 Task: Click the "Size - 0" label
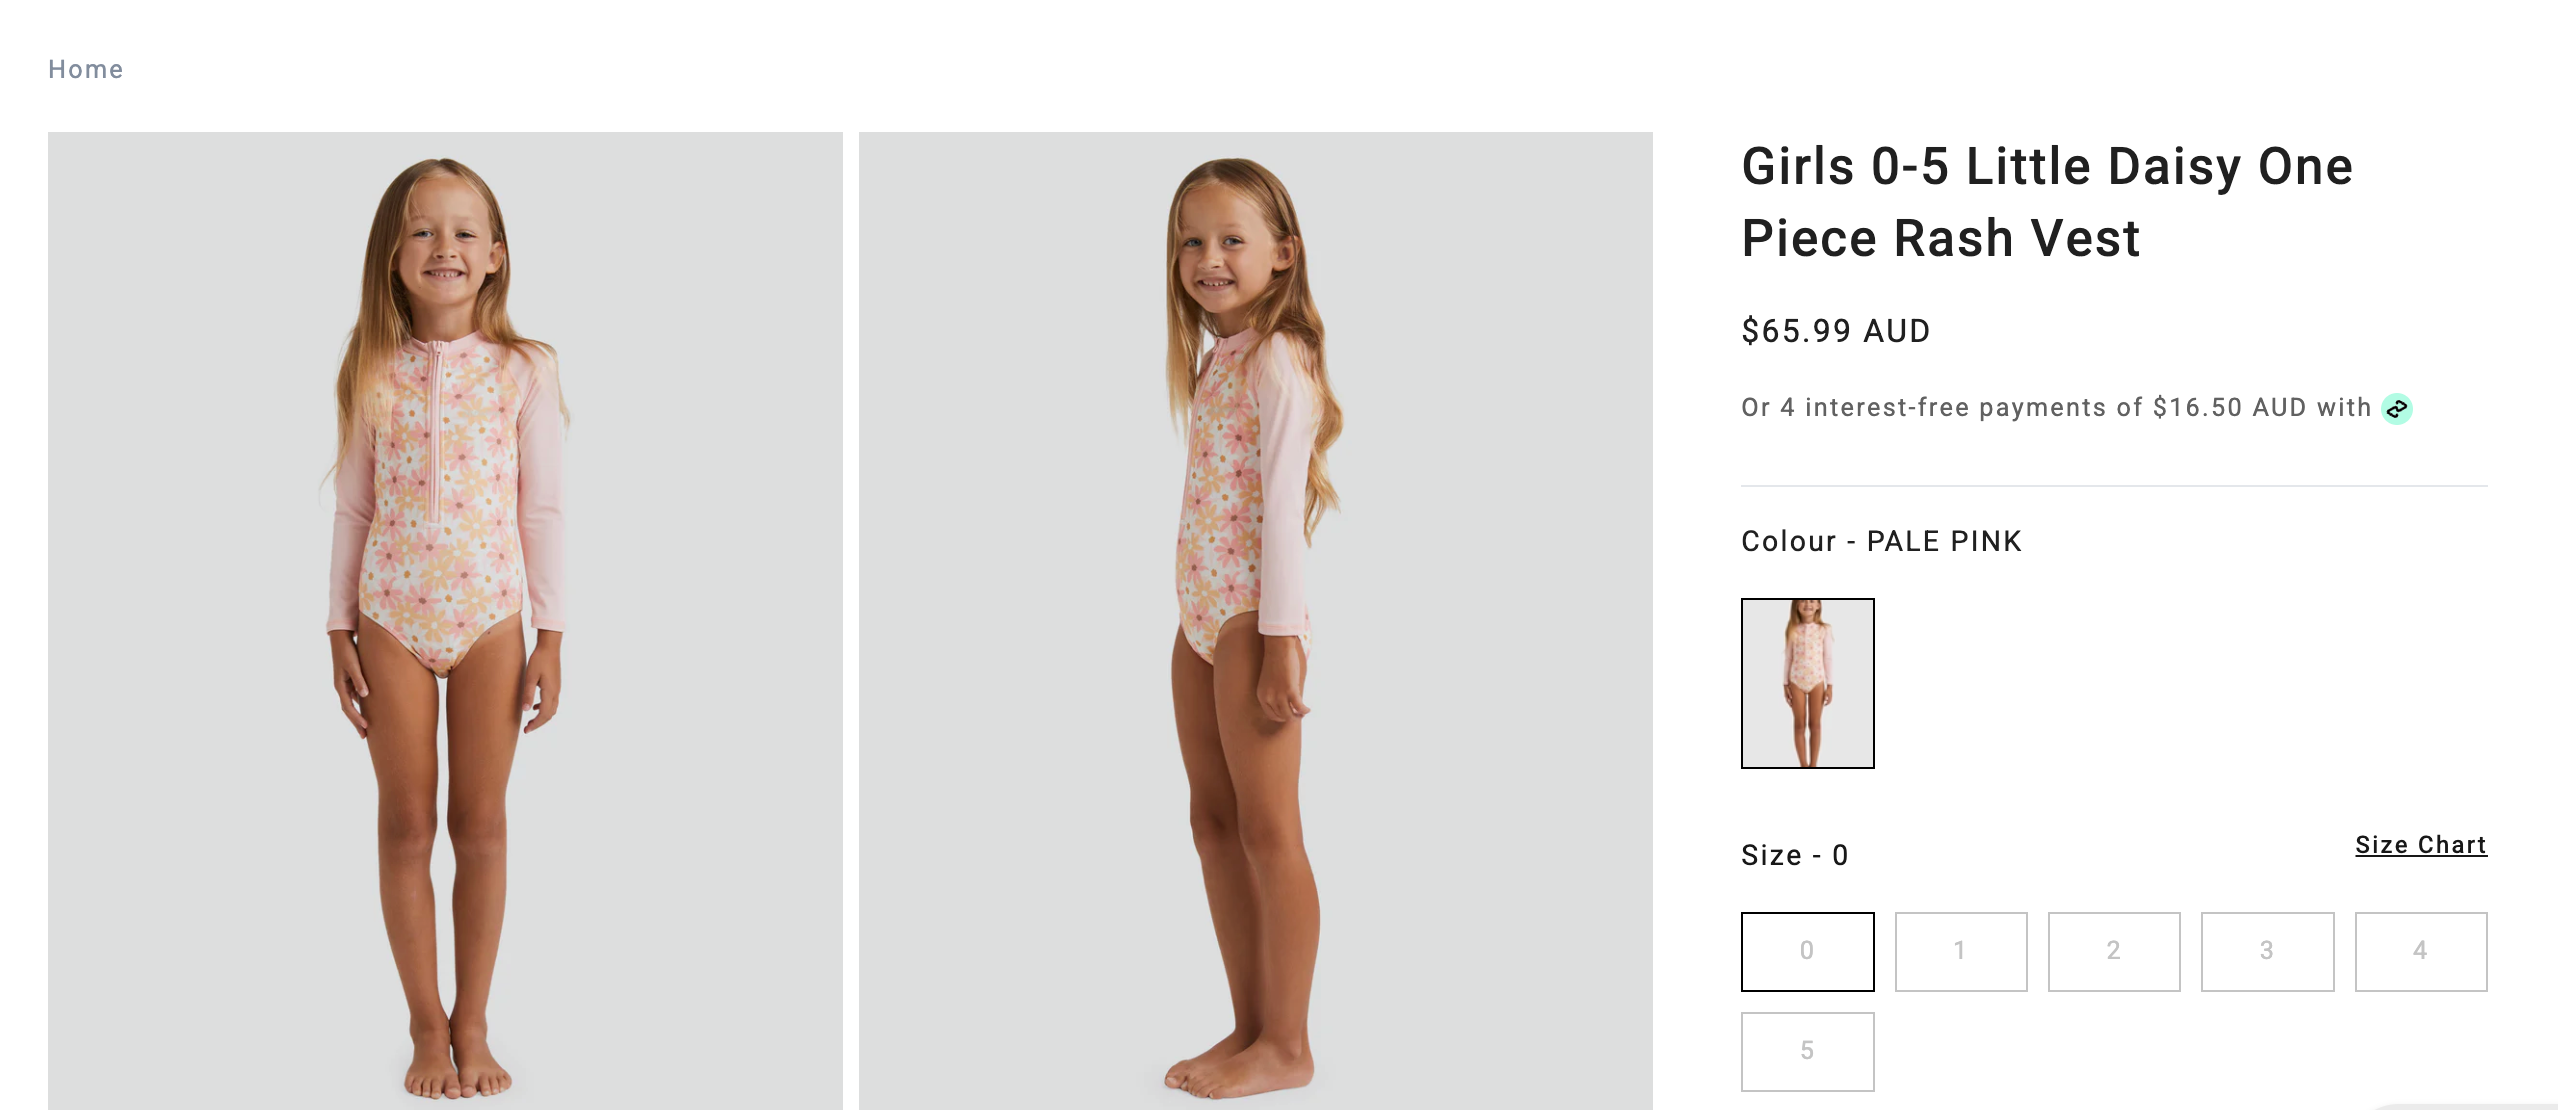tap(1794, 855)
